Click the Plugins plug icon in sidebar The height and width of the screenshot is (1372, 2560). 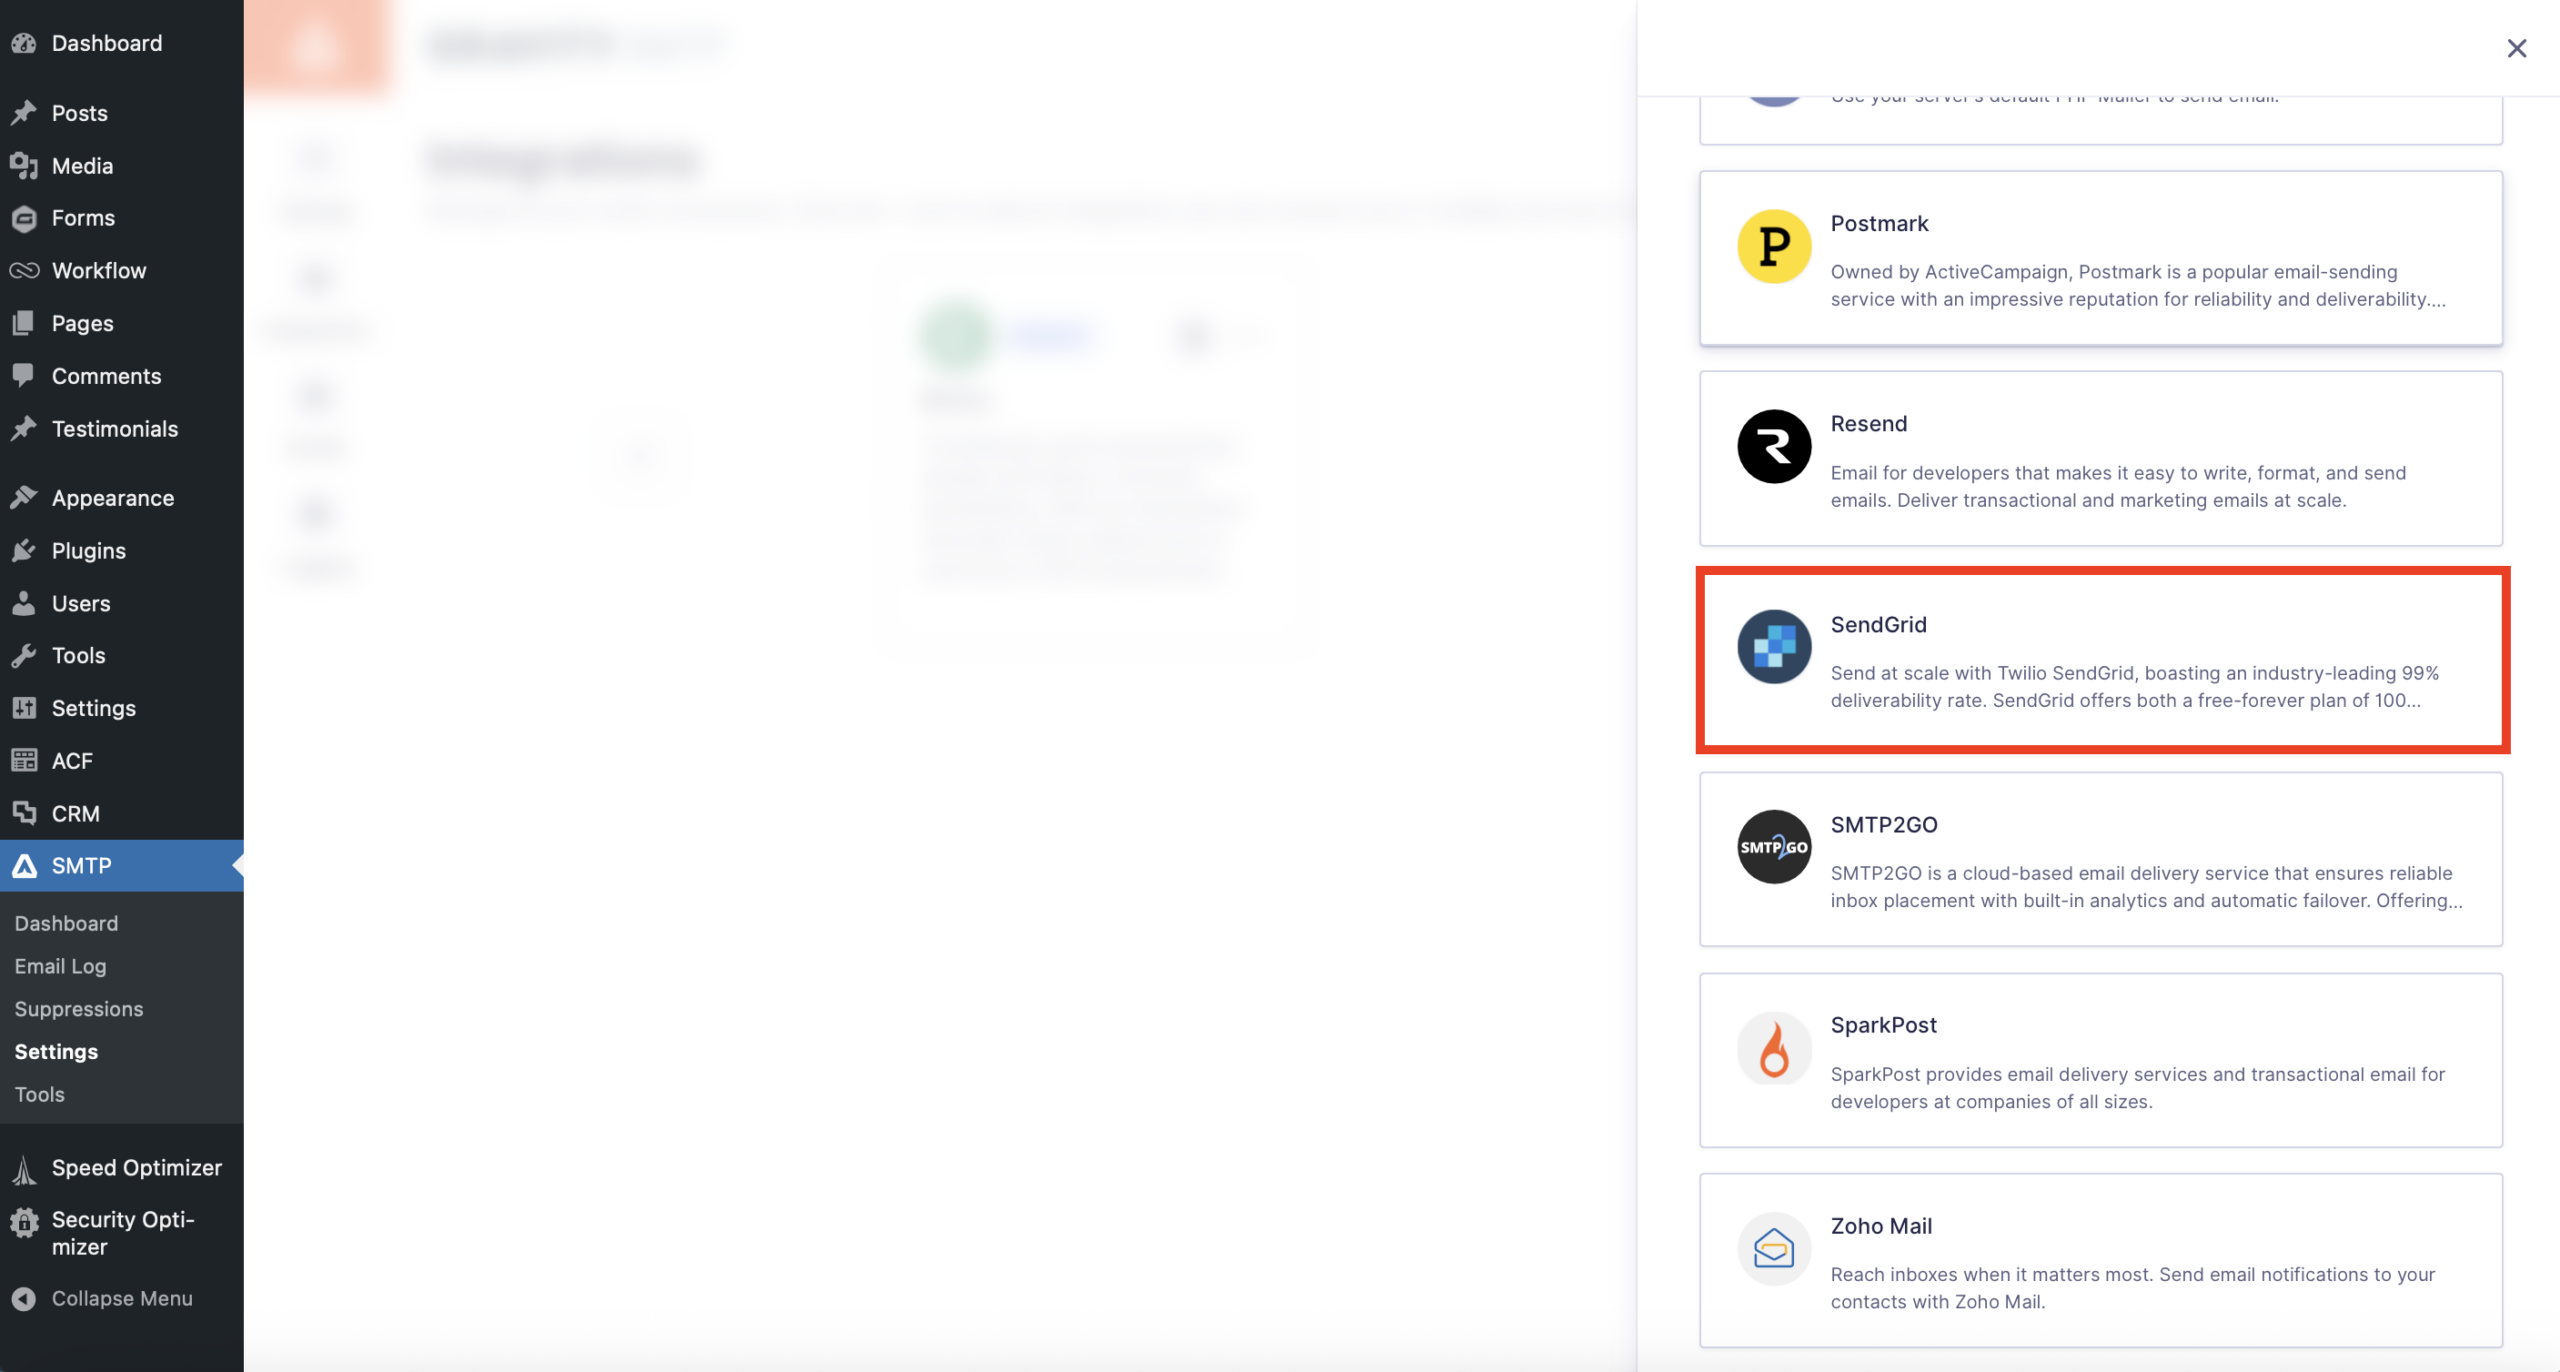(24, 551)
